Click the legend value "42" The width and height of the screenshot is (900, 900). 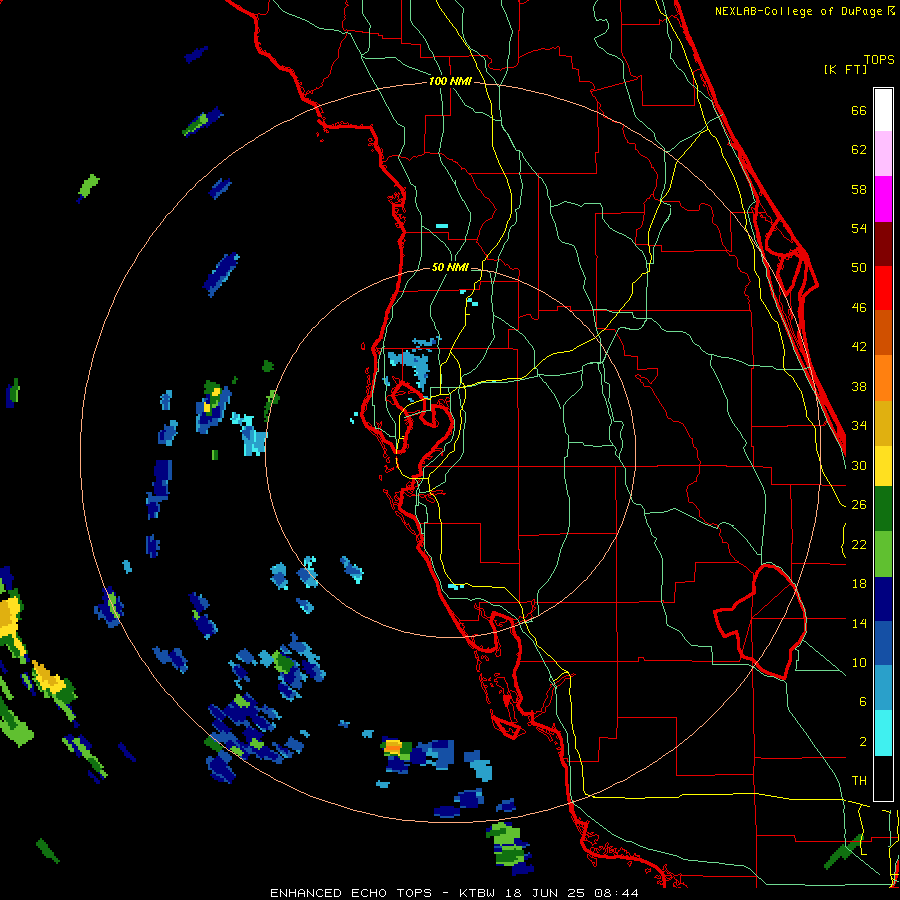coord(859,347)
